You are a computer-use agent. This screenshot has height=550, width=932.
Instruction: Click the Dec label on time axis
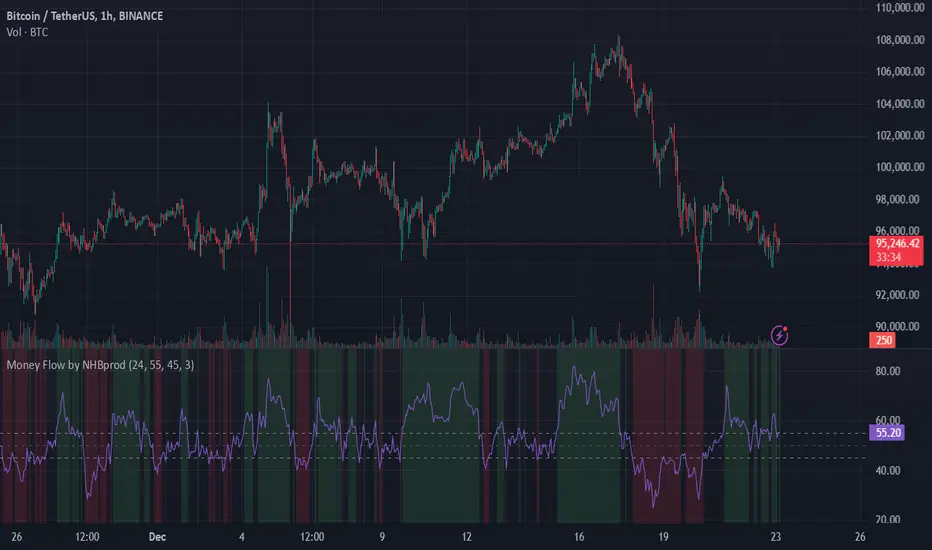157,537
